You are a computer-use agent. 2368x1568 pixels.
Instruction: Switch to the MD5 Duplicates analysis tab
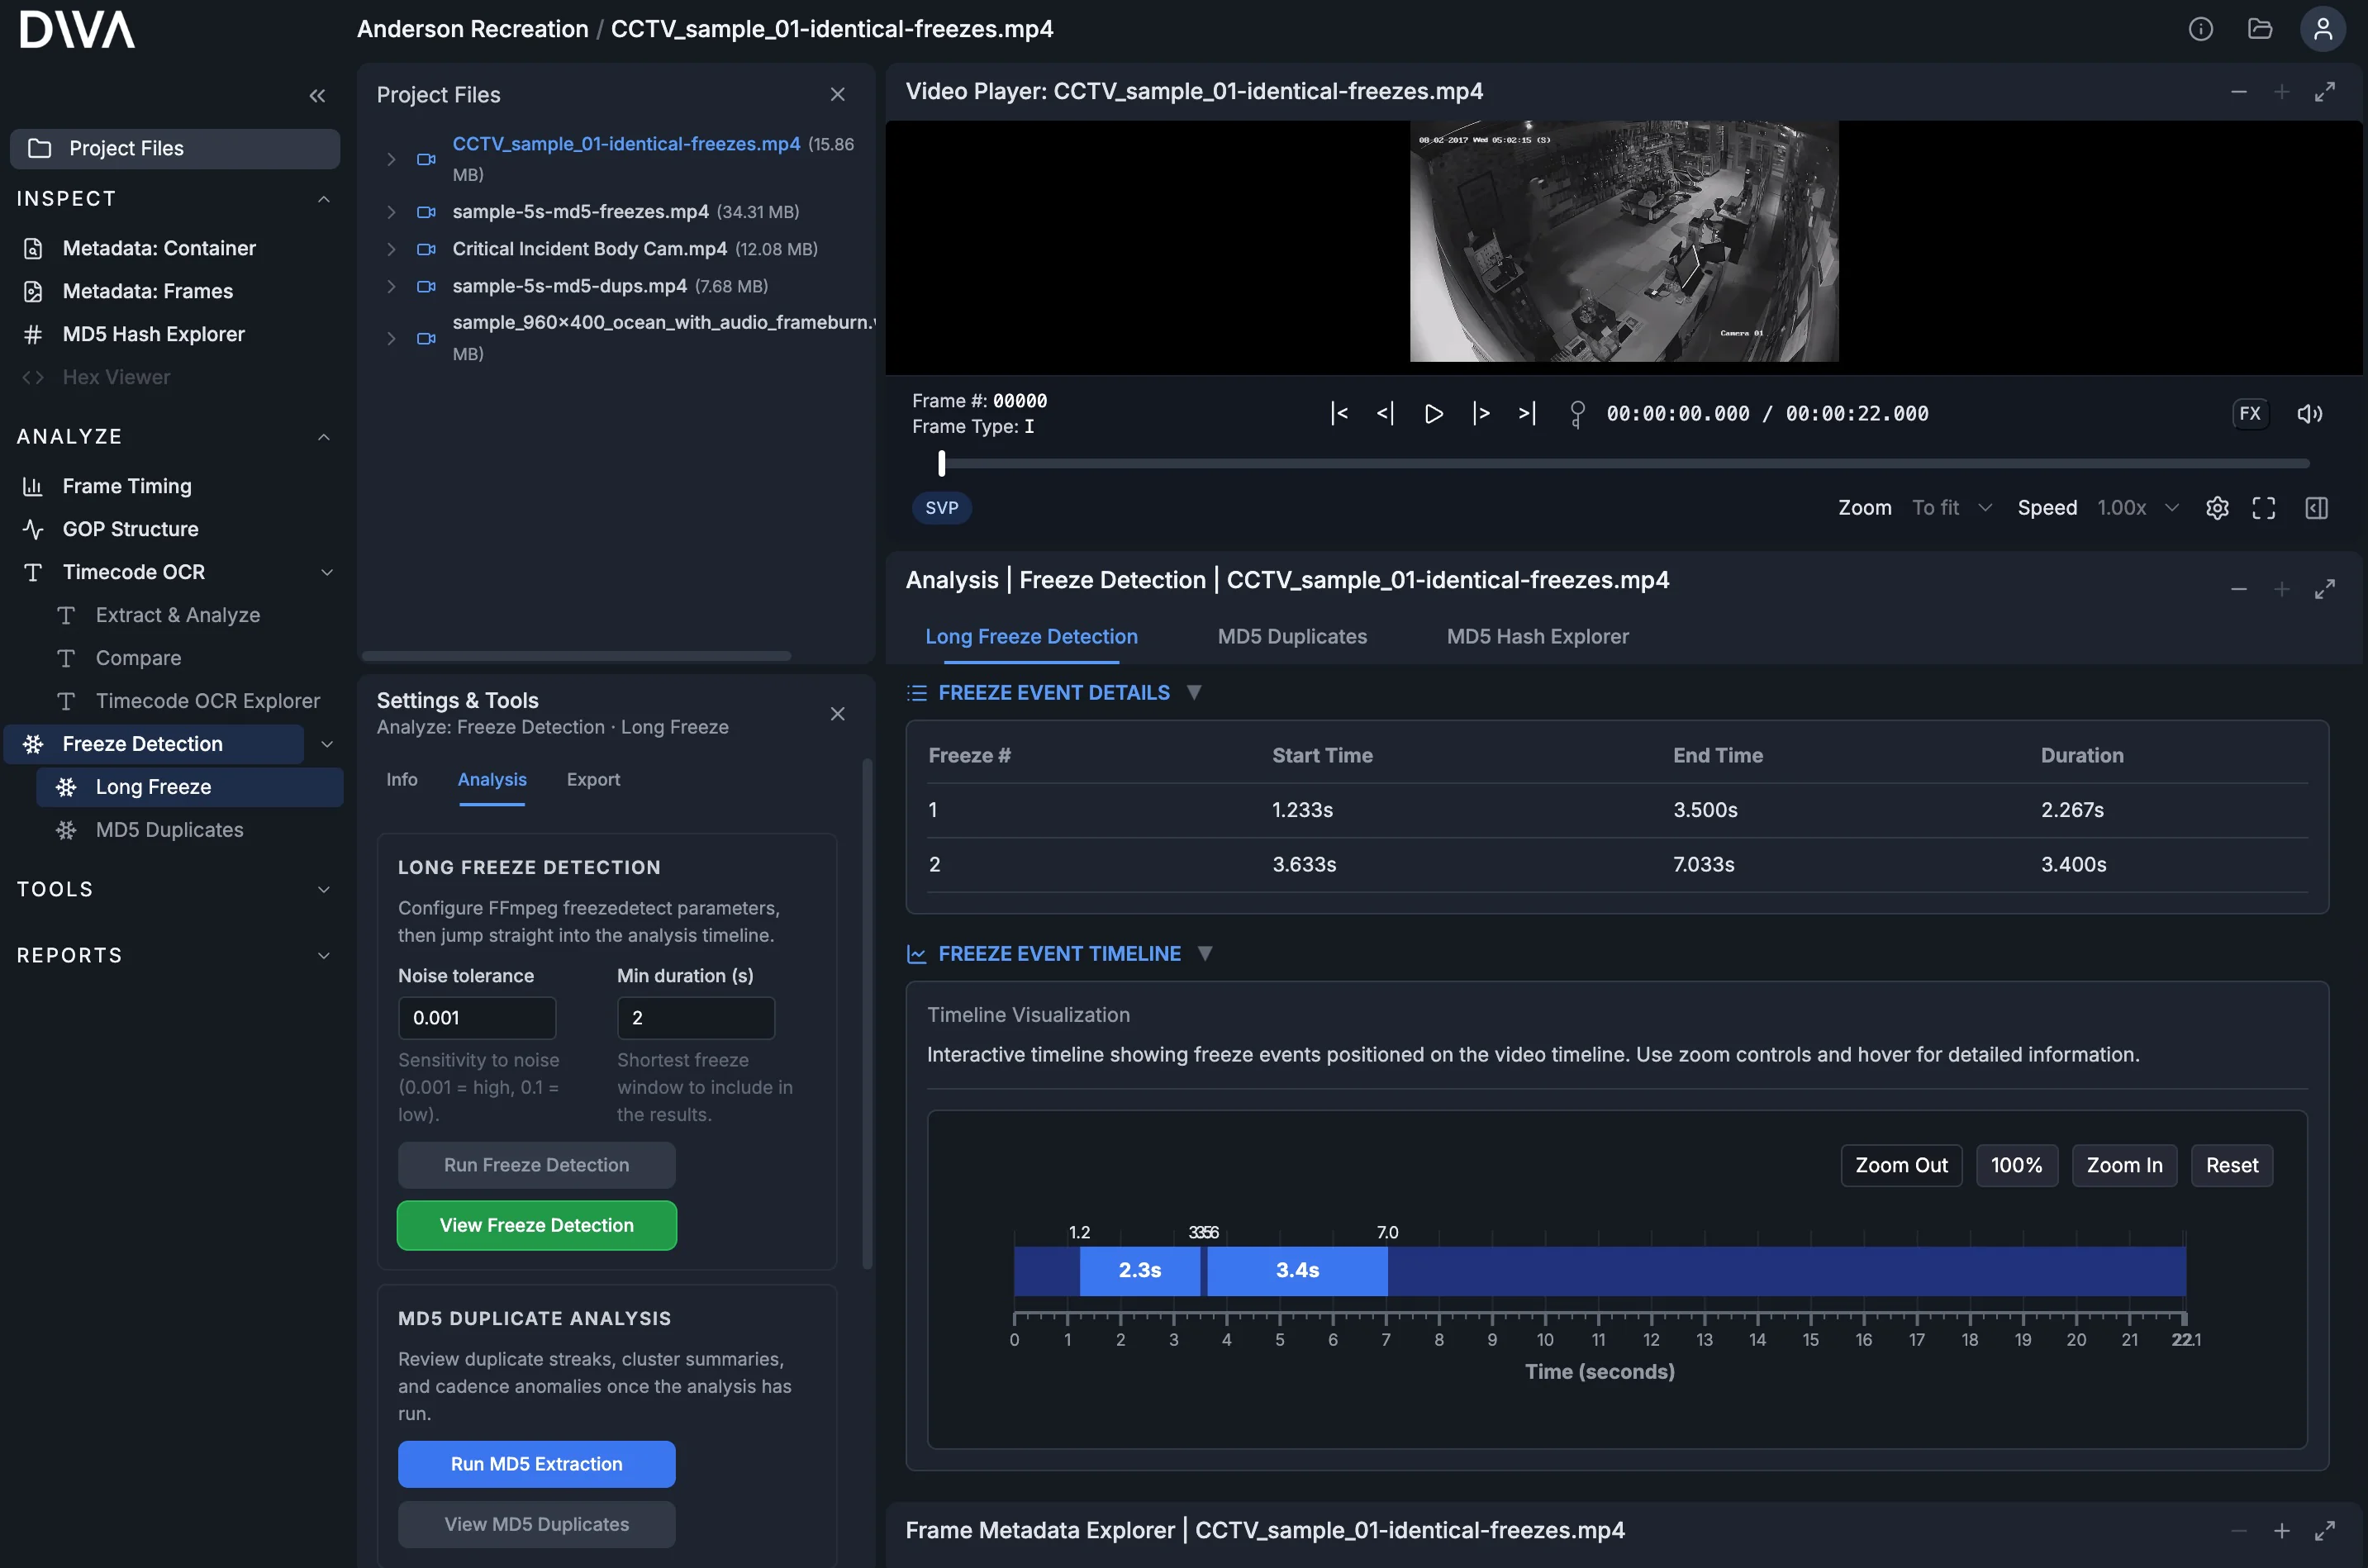click(x=1291, y=636)
